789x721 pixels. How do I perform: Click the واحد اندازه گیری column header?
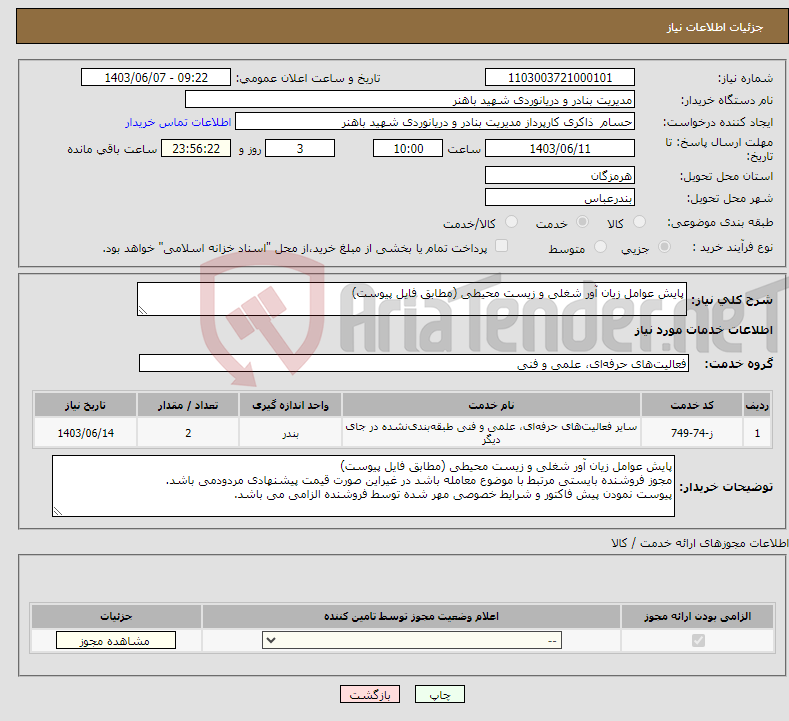click(290, 405)
